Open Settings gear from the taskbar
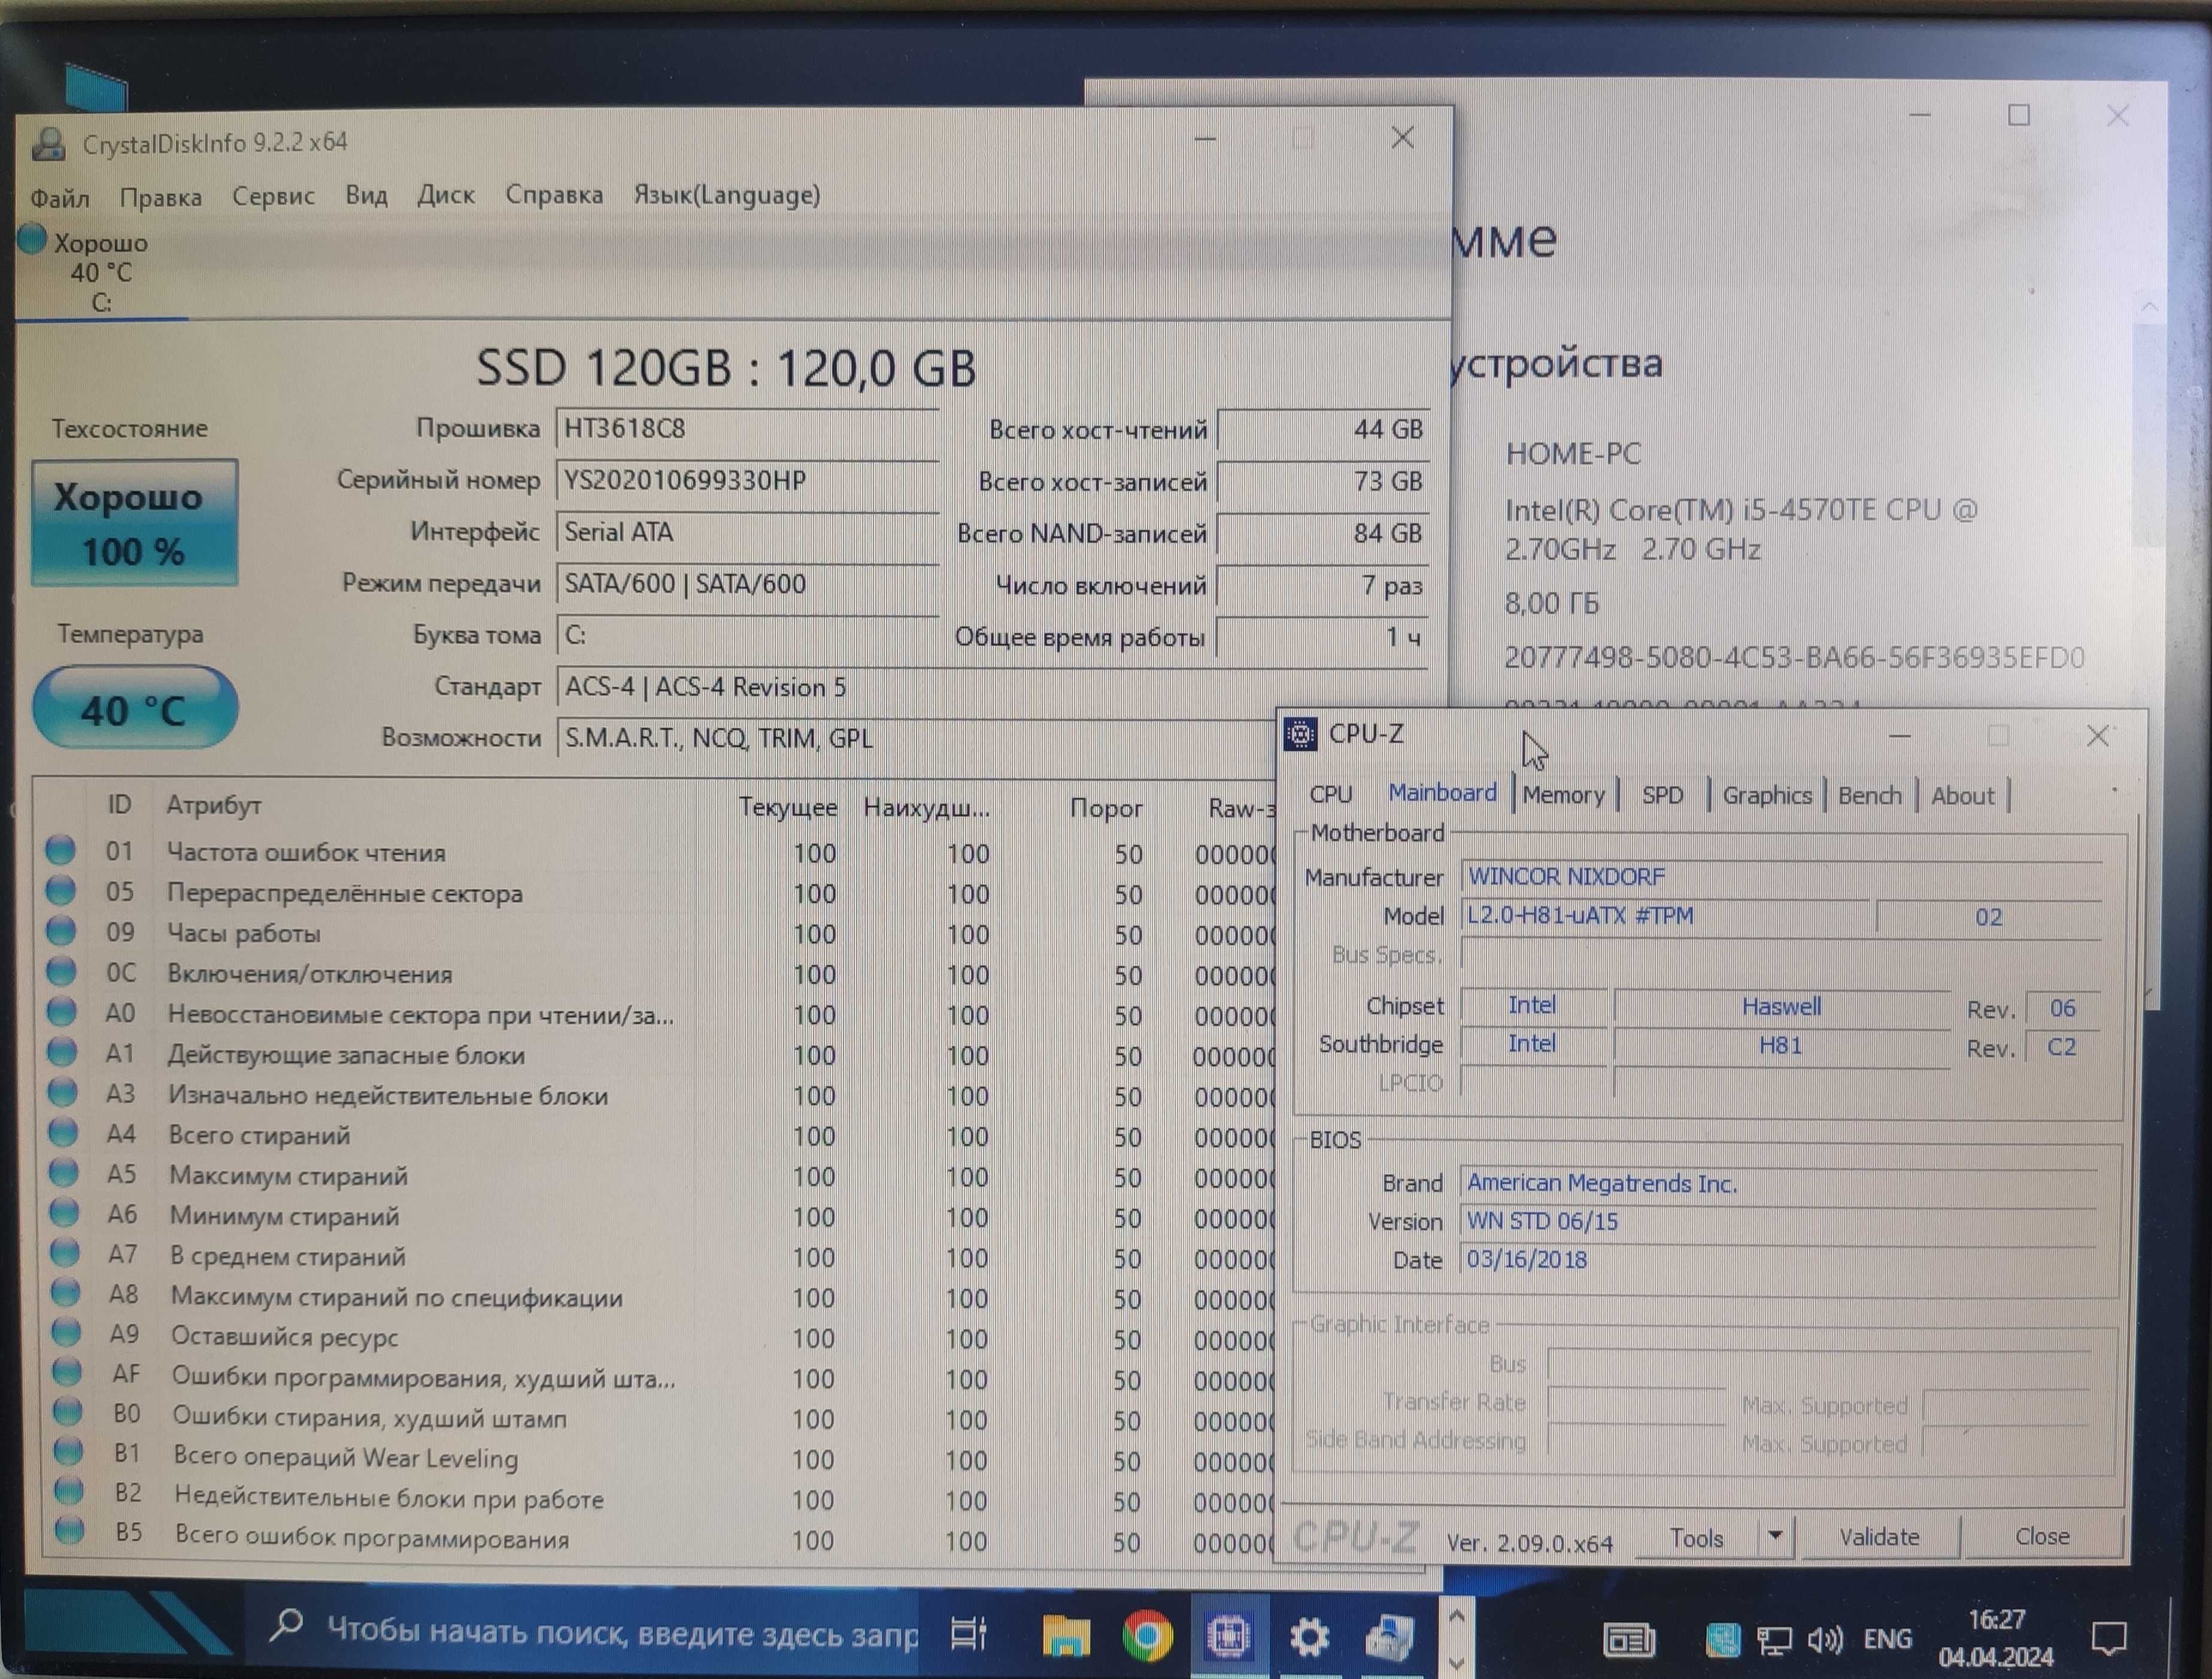 pos(1309,1637)
